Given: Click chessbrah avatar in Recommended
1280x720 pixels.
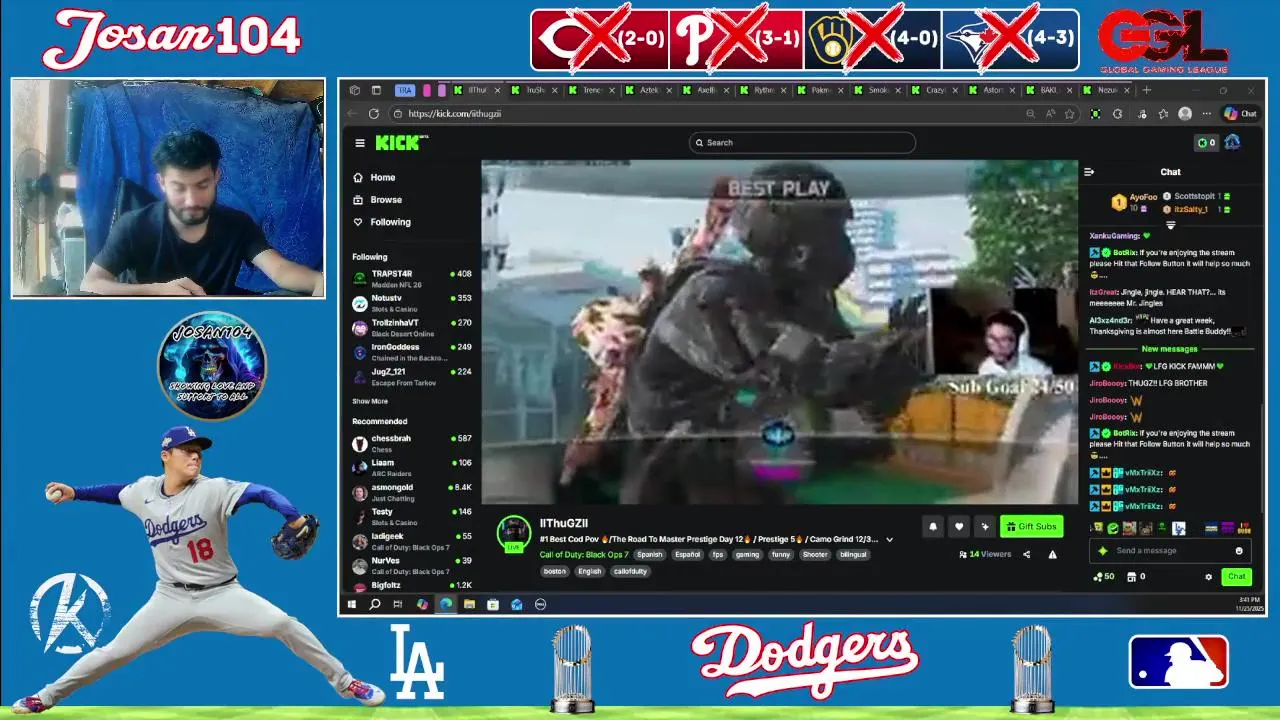Looking at the screenshot, I should click(359, 443).
